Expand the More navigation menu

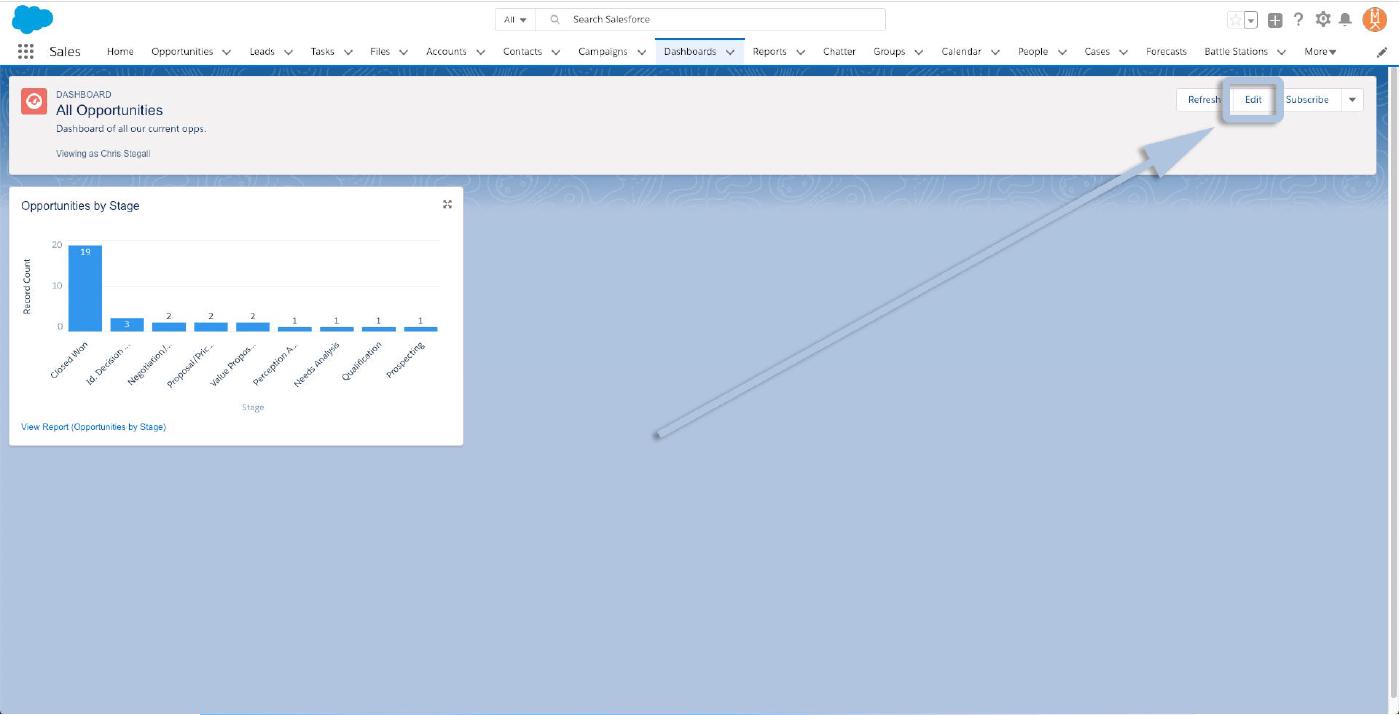tap(1320, 52)
